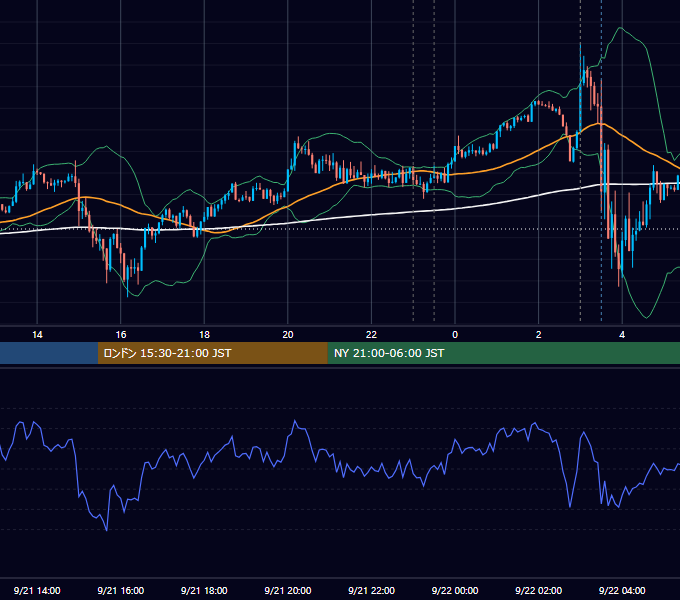Click the 9/21 22:00 date label
The height and width of the screenshot is (600, 680).
point(371,590)
